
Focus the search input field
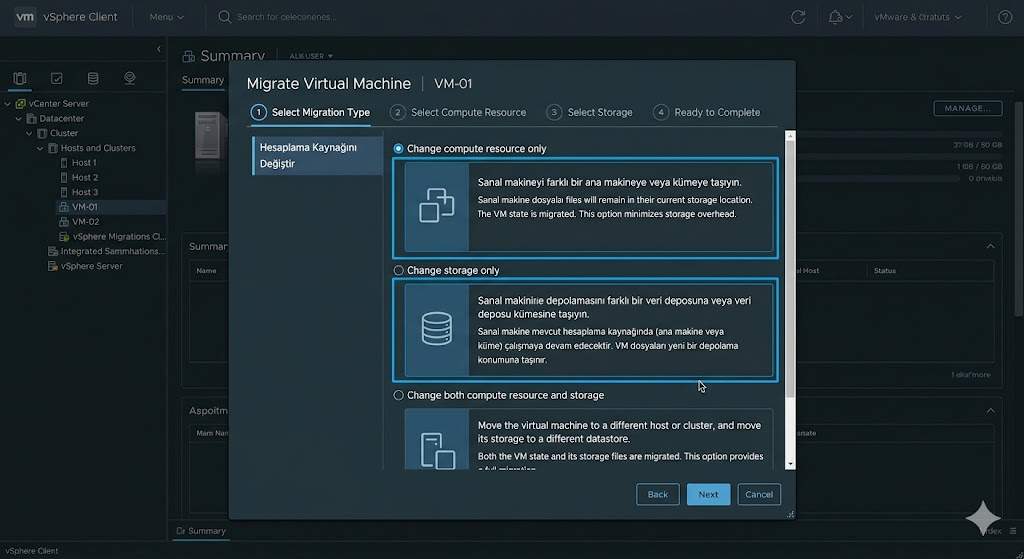coord(287,17)
